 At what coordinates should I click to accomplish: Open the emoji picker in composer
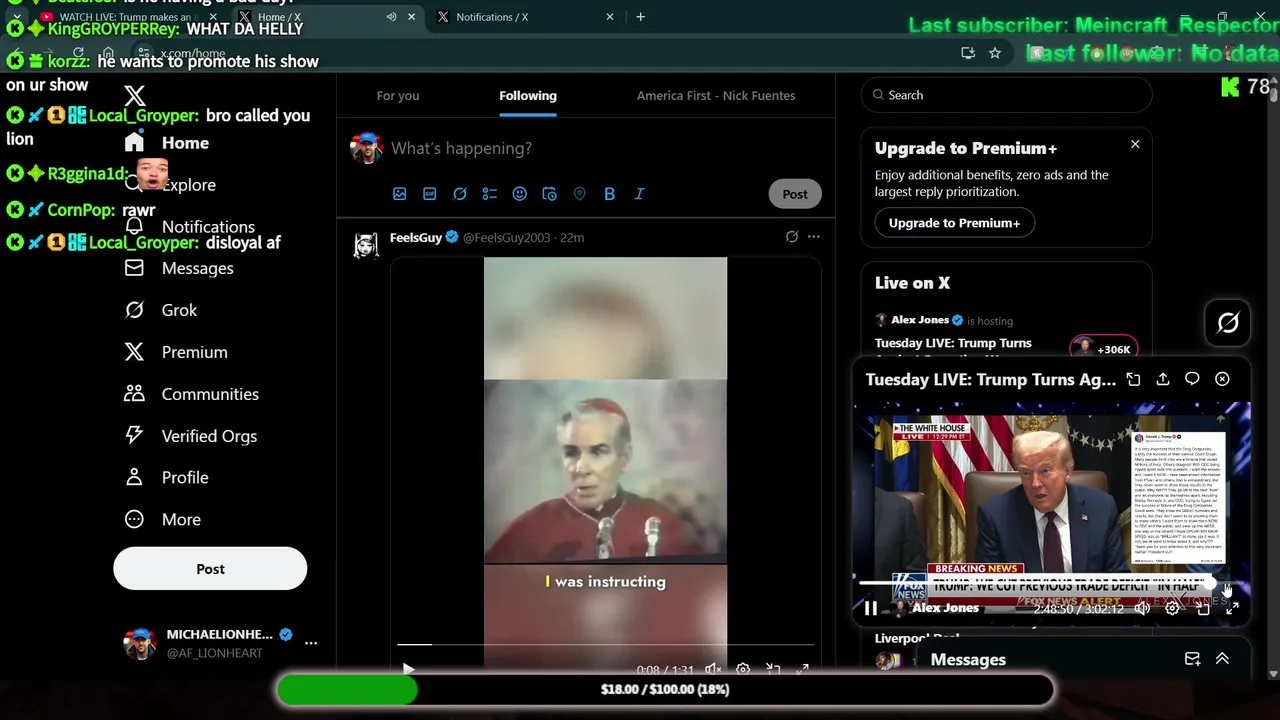(x=520, y=194)
